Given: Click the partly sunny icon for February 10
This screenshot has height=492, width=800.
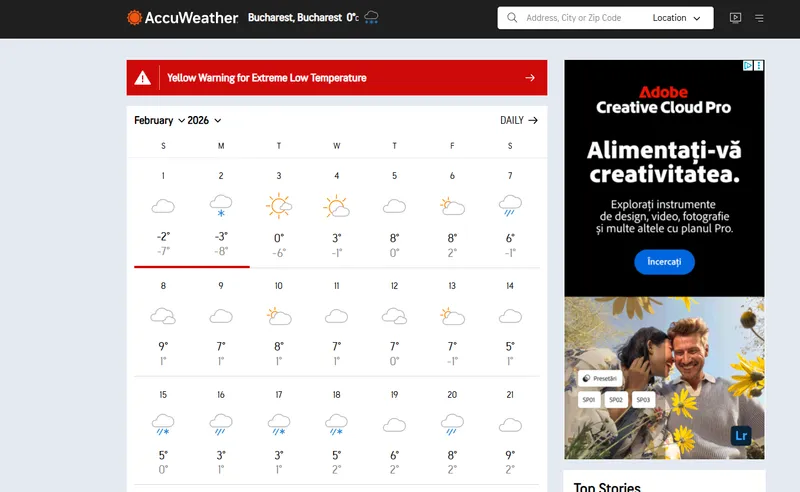Looking at the screenshot, I should tap(279, 316).
